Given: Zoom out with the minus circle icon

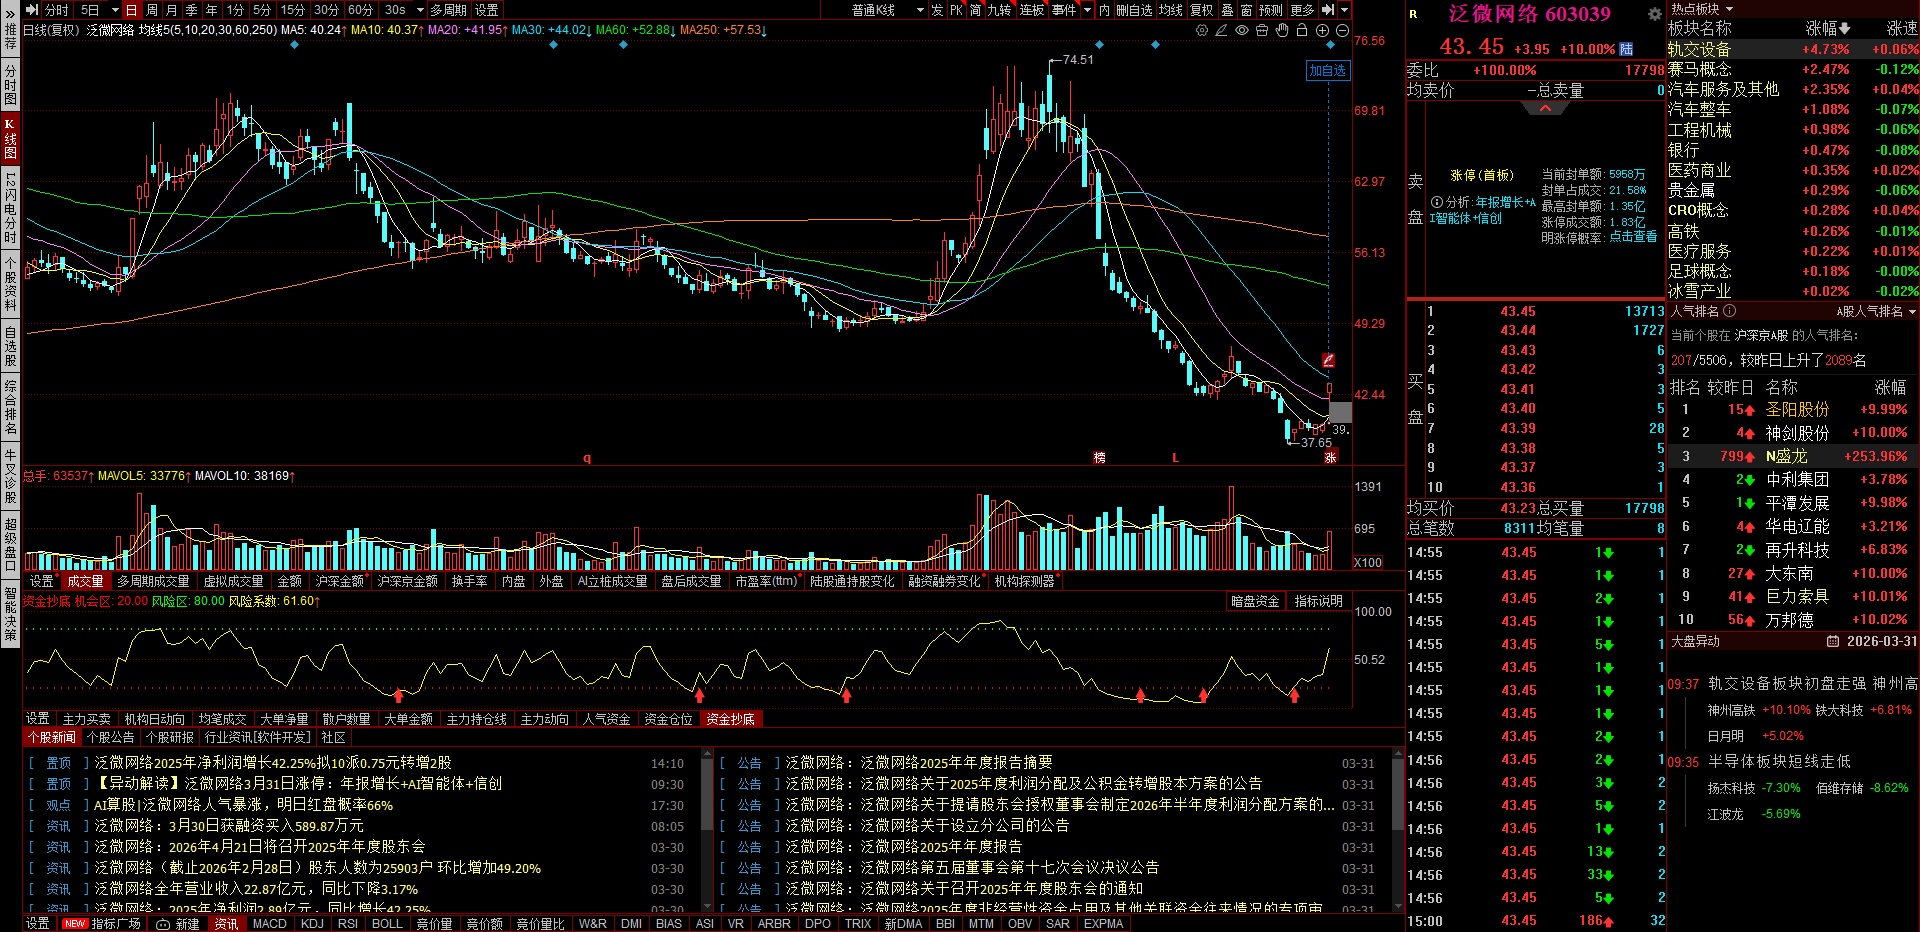Looking at the screenshot, I should point(1342,30).
